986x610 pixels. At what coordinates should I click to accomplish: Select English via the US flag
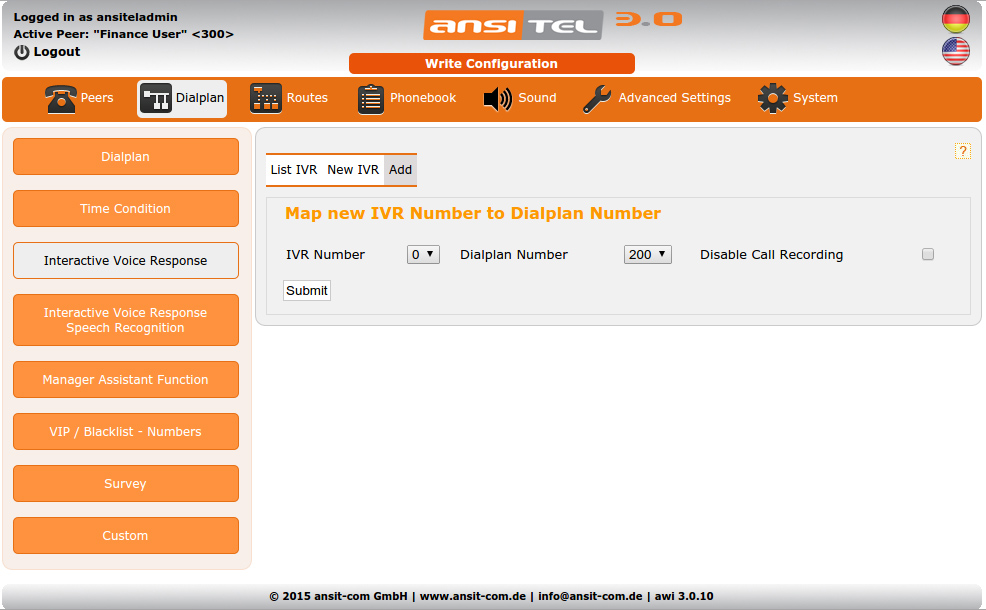point(956,52)
